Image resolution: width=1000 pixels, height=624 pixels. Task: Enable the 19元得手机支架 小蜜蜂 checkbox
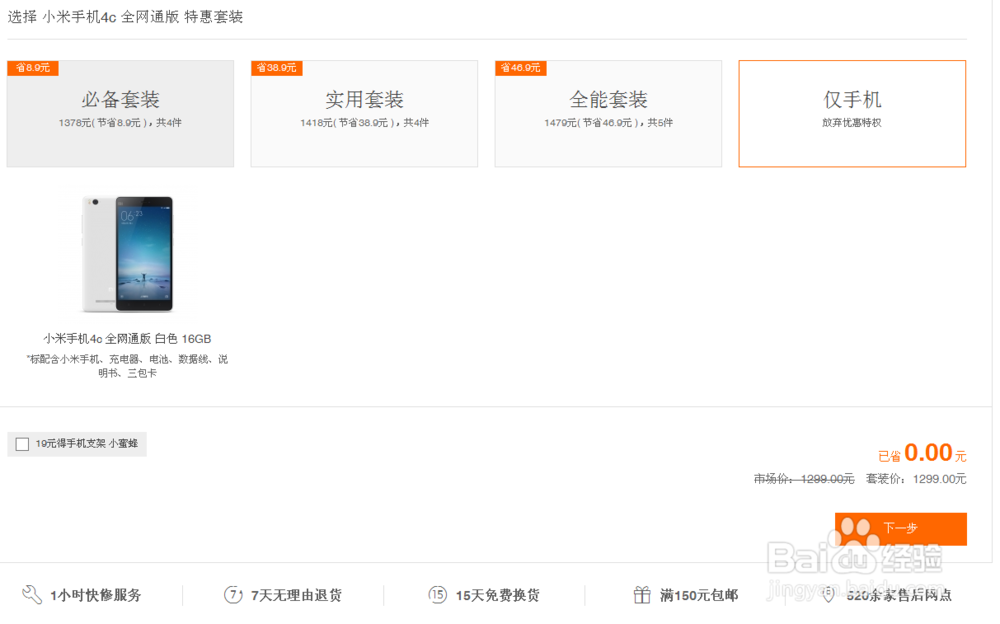[21, 444]
